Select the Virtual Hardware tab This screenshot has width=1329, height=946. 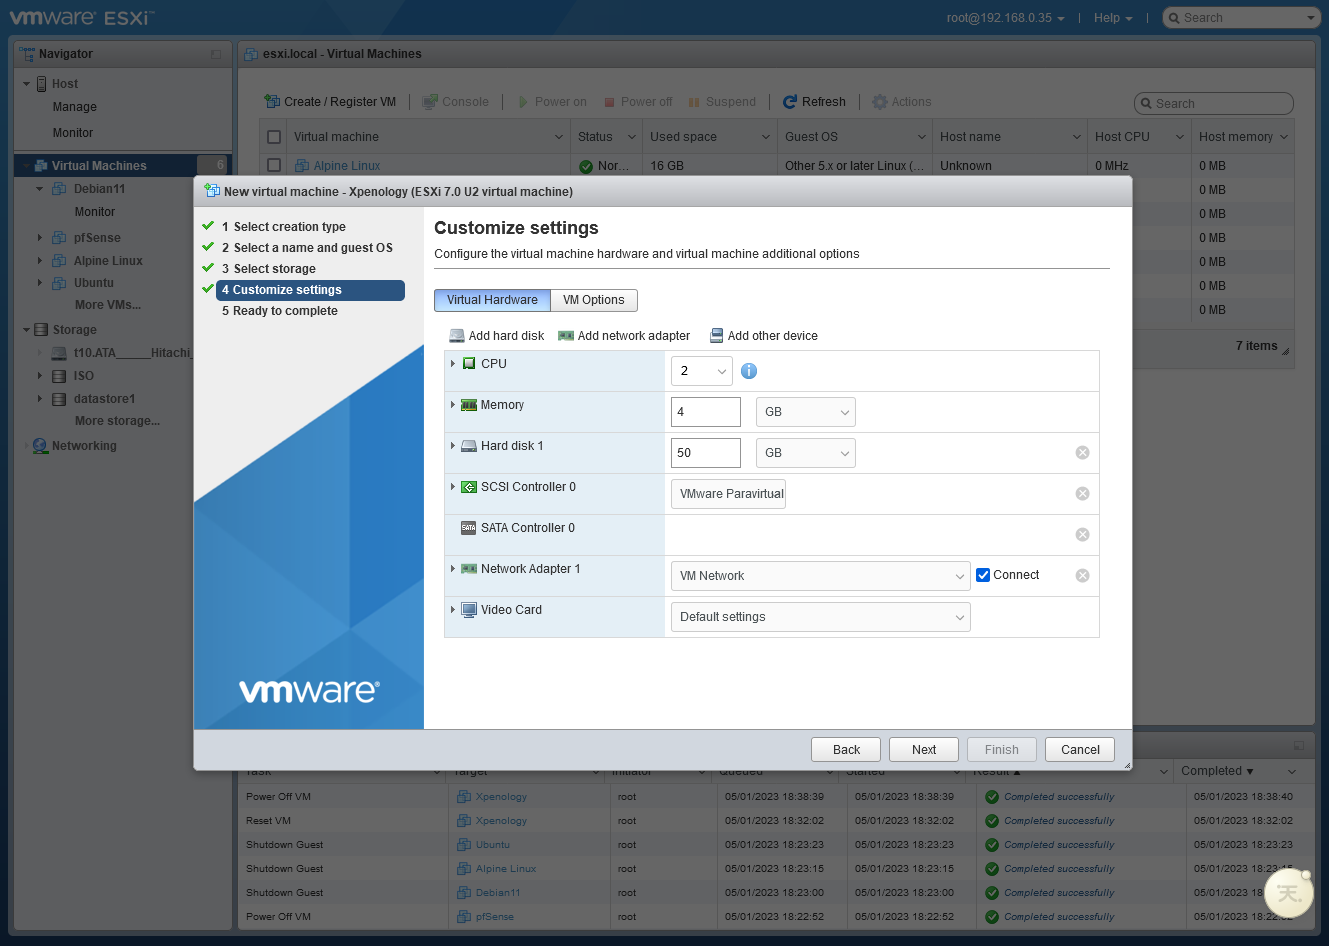492,300
